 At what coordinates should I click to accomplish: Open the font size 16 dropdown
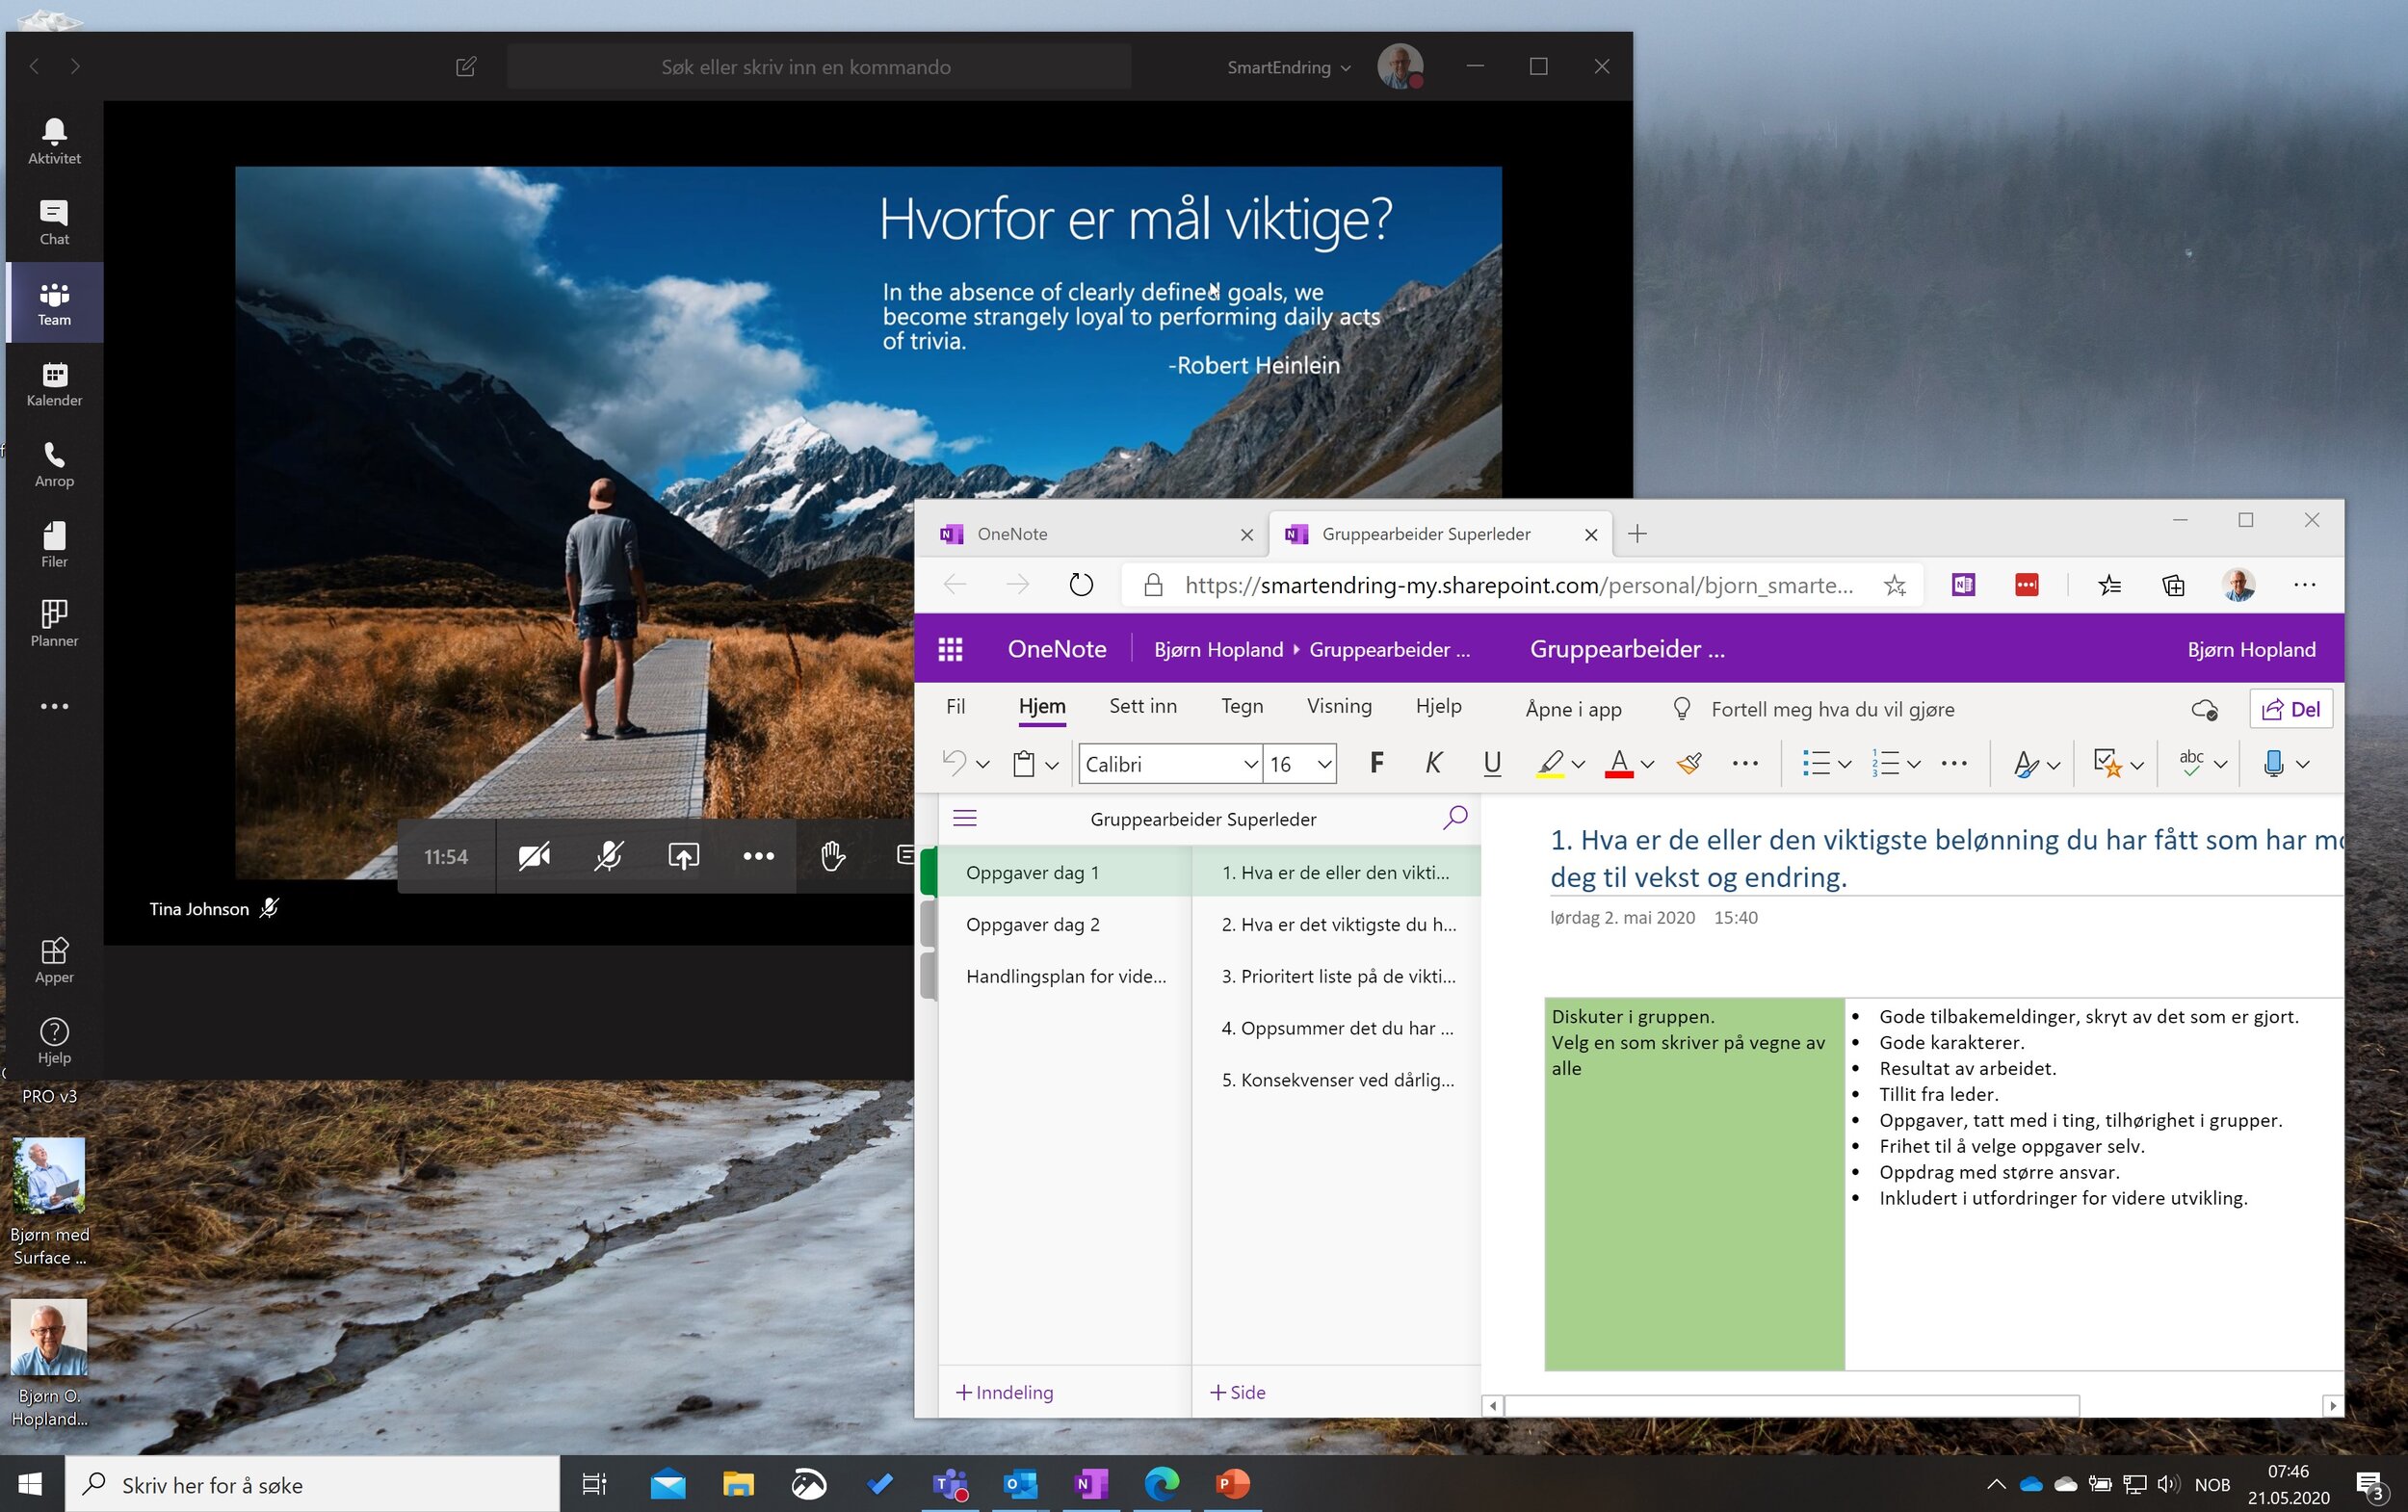point(1324,765)
